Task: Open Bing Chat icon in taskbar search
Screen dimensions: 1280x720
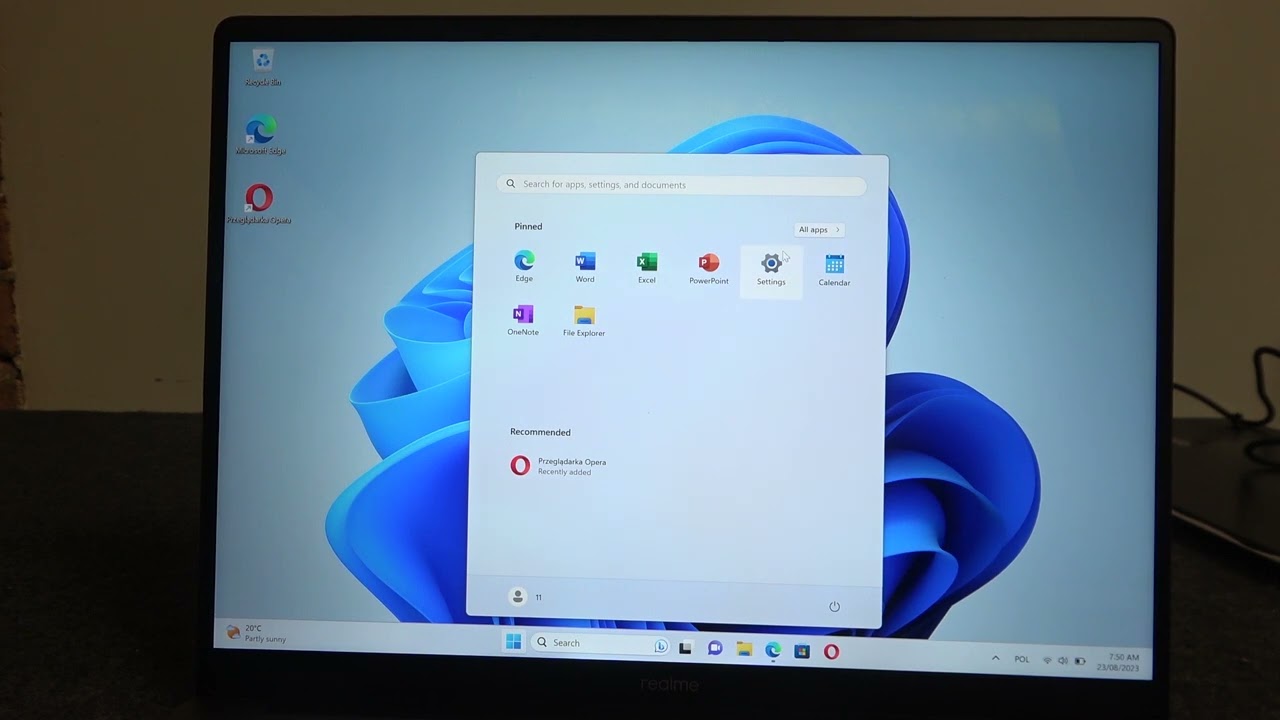Action: click(661, 646)
